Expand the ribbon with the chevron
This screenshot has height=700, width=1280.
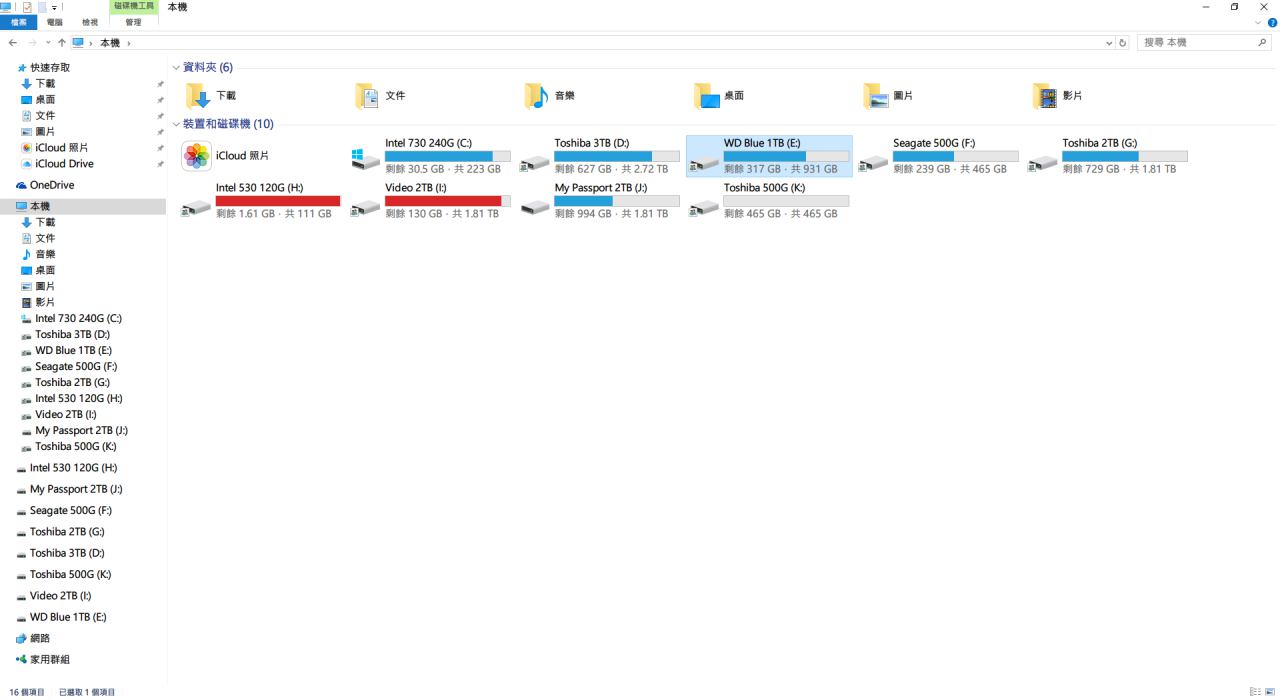point(1258,22)
